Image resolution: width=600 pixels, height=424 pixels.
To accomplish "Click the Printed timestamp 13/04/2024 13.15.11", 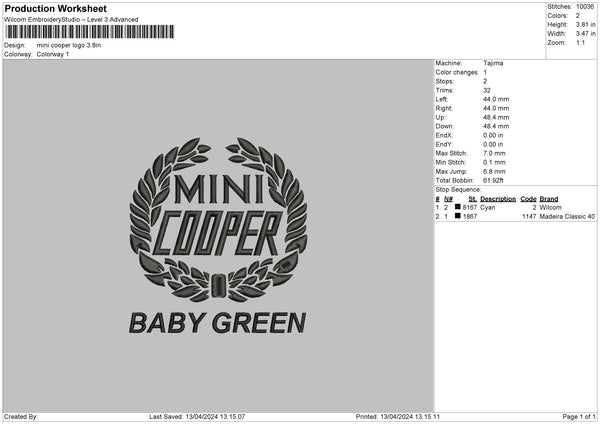I will (x=410, y=417).
